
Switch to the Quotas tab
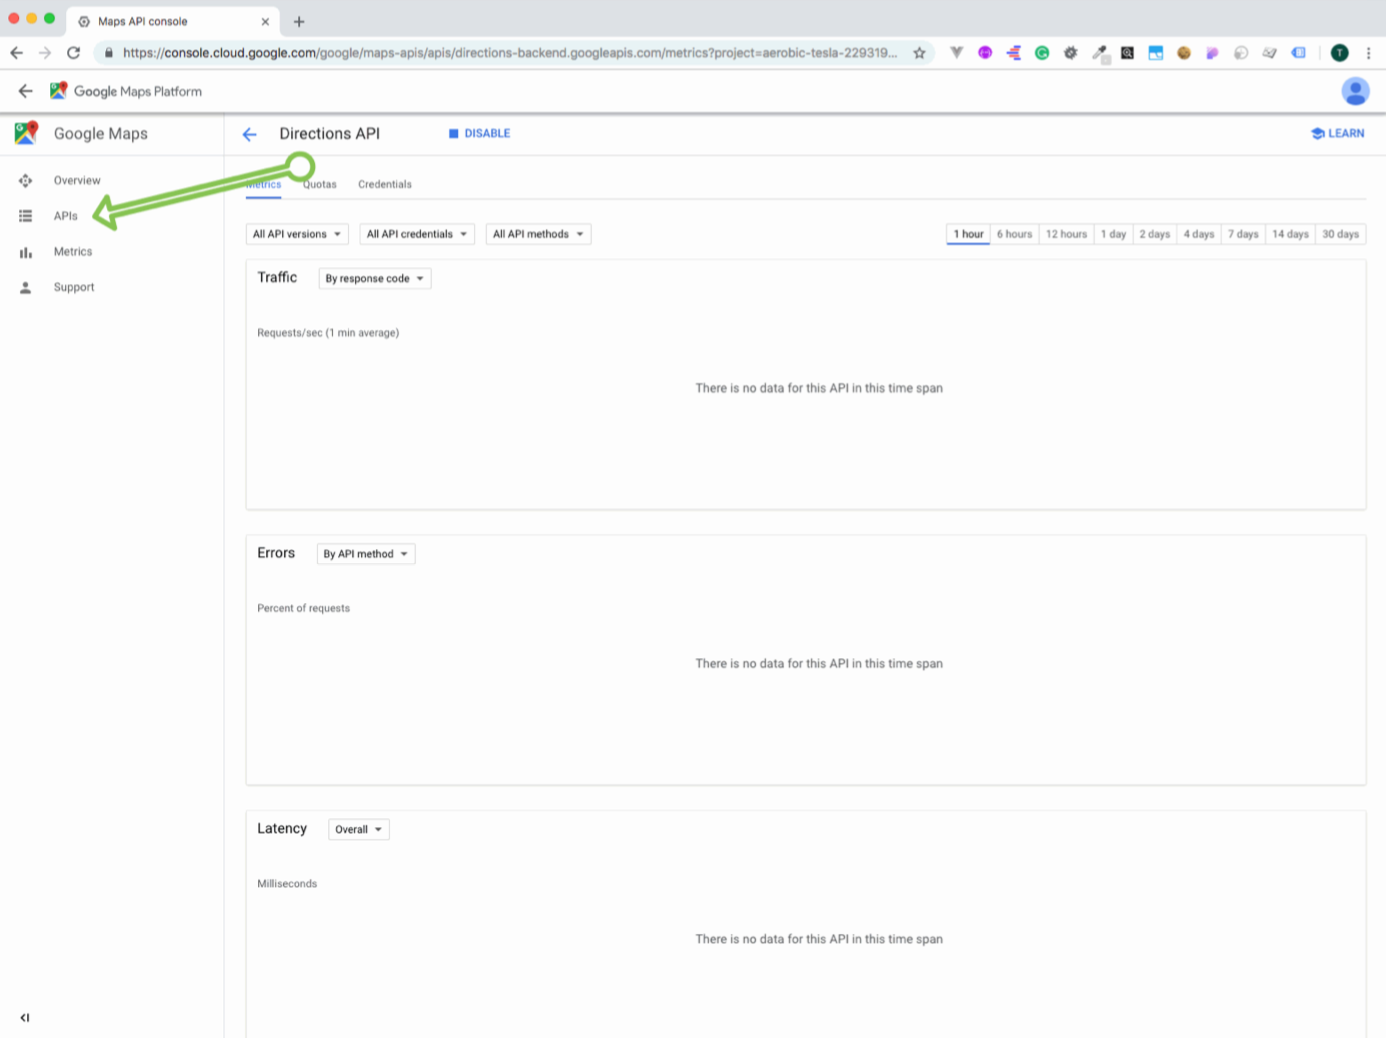coord(320,184)
